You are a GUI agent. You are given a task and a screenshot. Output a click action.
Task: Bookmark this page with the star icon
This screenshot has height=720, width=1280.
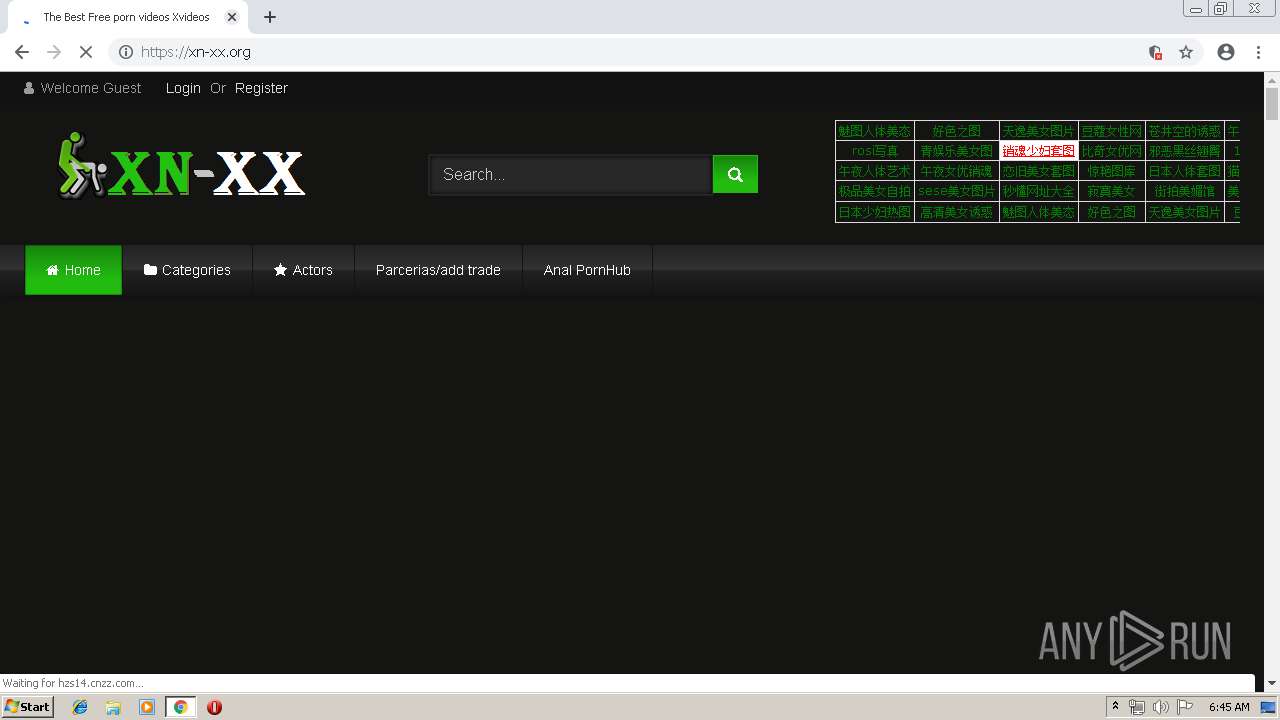click(1186, 52)
